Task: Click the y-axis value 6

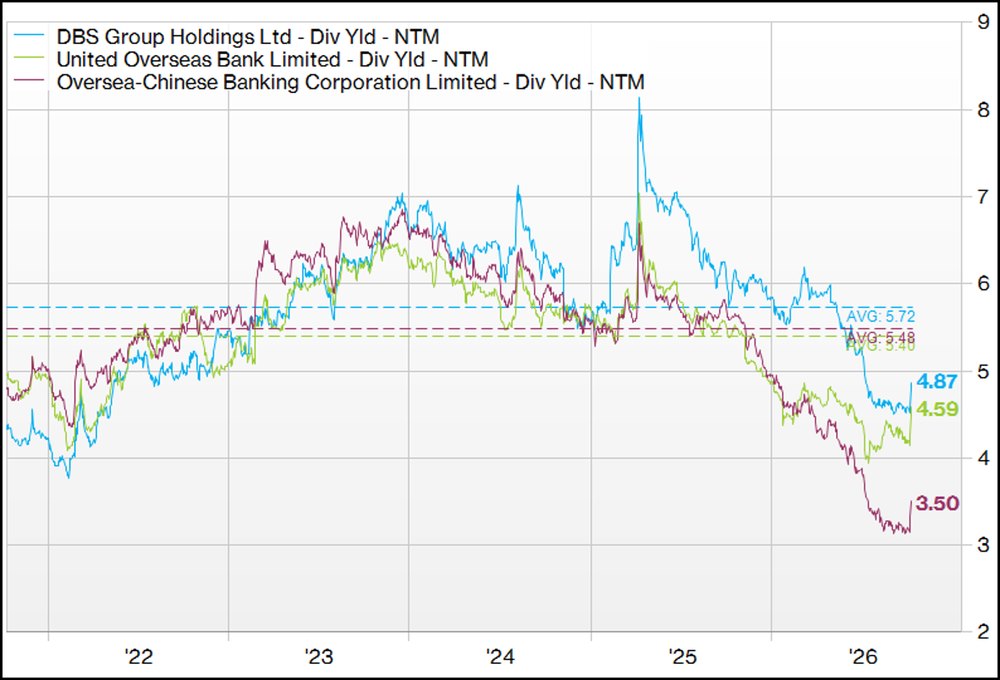Action: (x=983, y=283)
